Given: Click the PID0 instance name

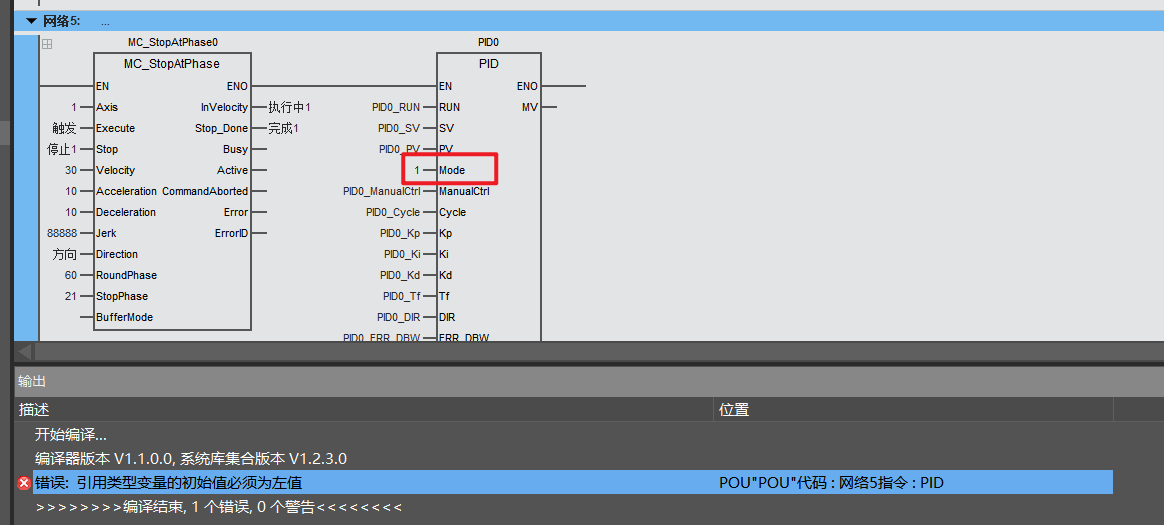Looking at the screenshot, I should (x=488, y=42).
